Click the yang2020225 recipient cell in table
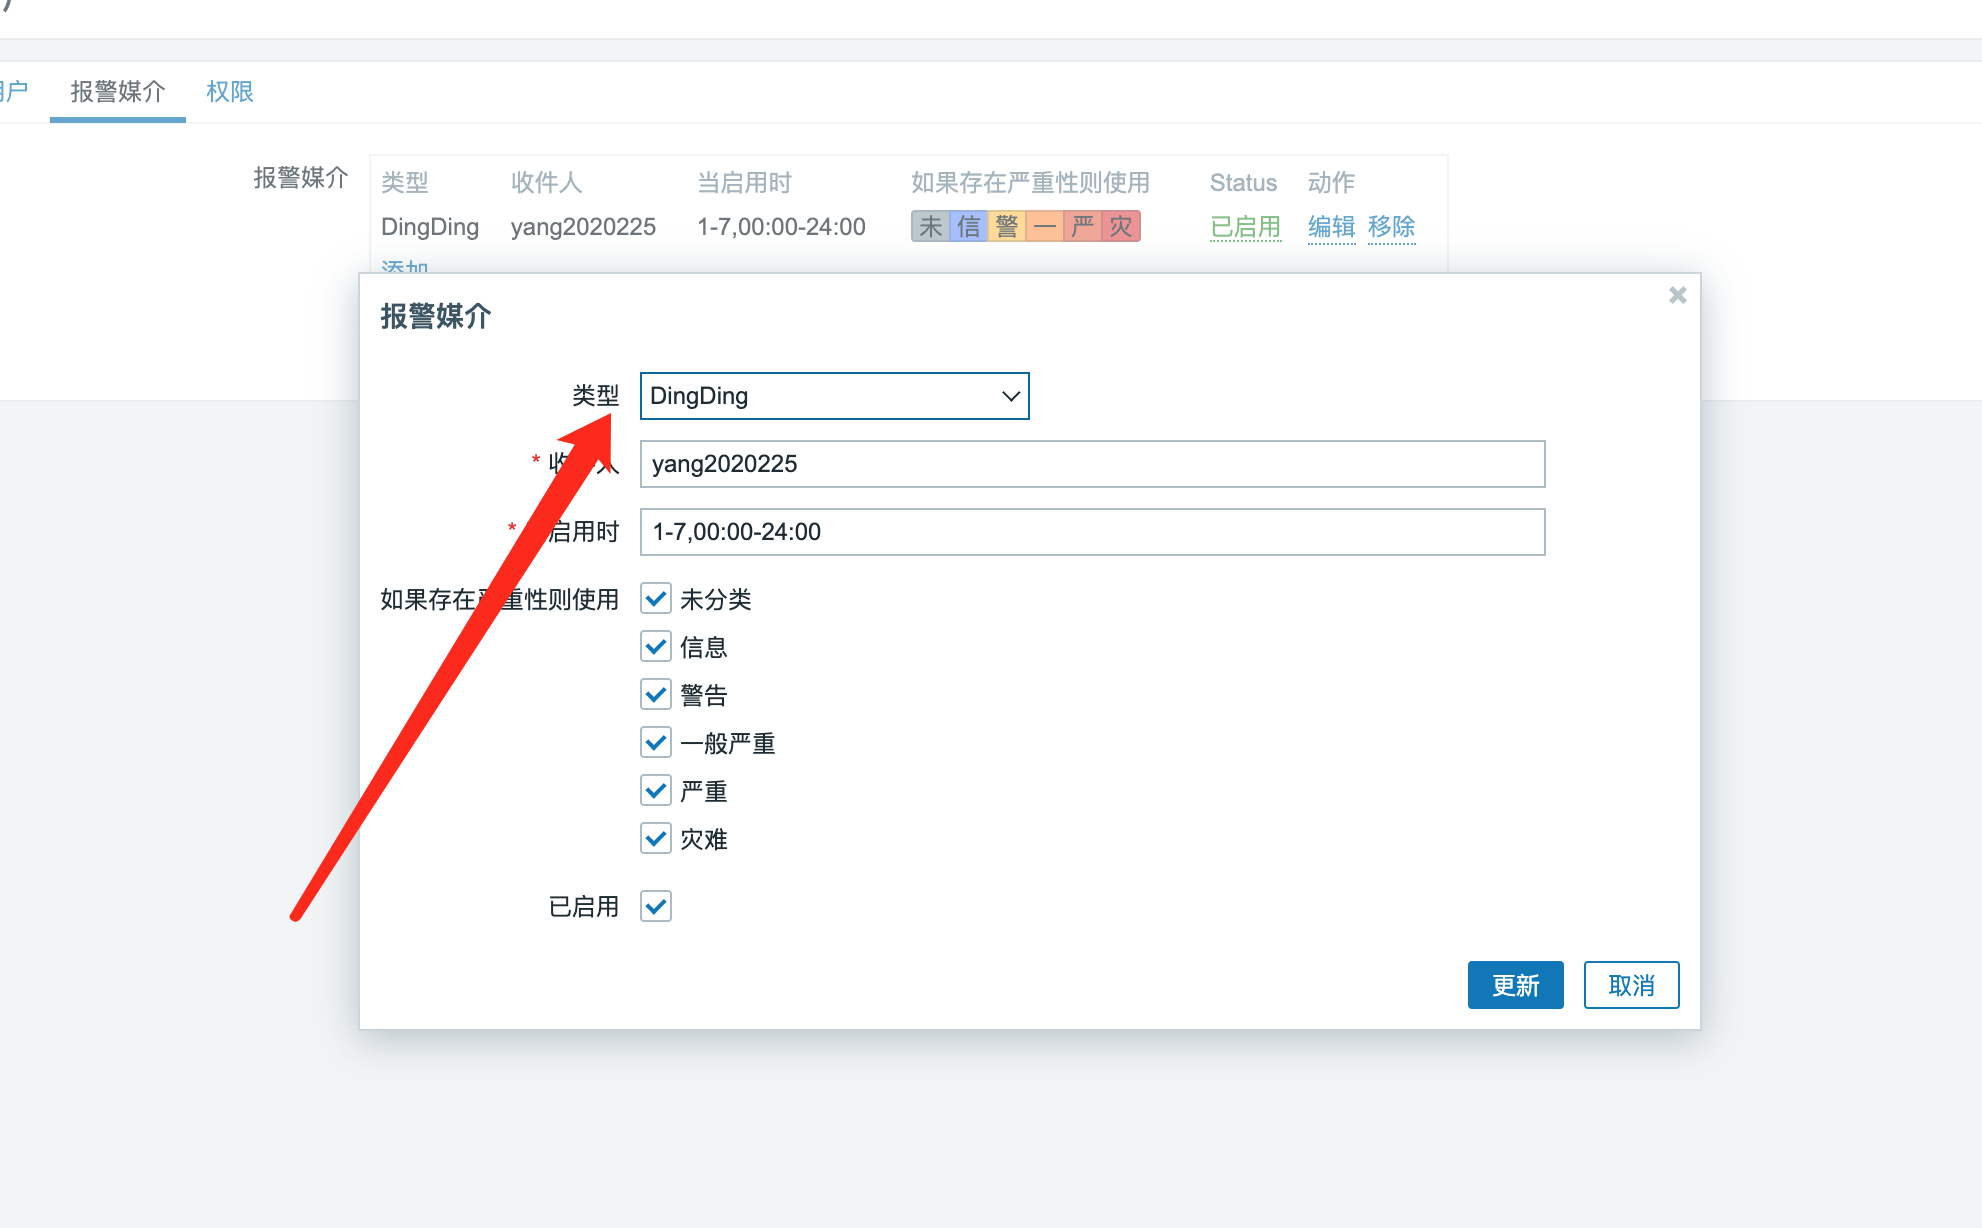The width and height of the screenshot is (1982, 1228). tap(583, 227)
